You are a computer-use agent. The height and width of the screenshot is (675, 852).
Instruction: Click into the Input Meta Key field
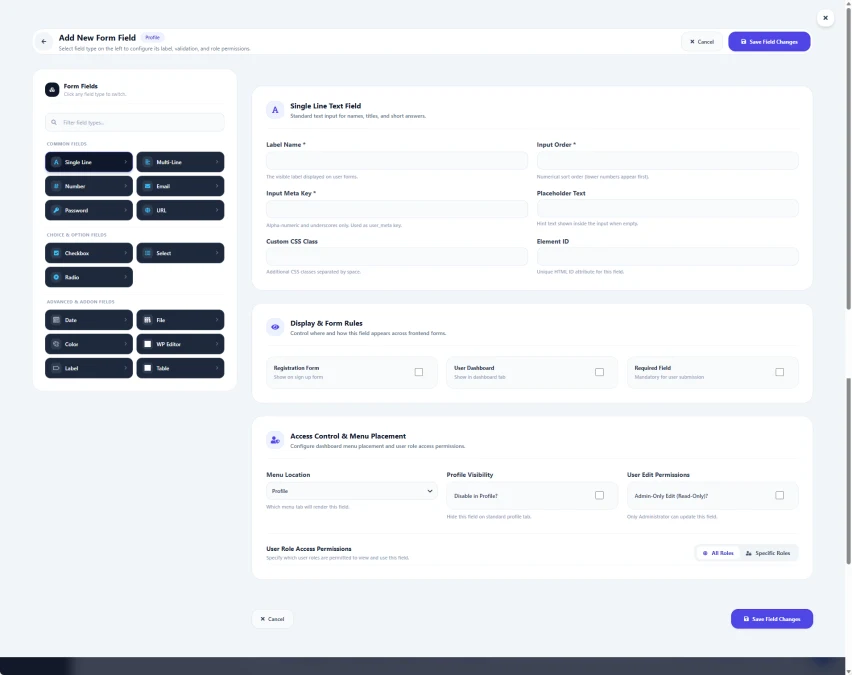(397, 209)
